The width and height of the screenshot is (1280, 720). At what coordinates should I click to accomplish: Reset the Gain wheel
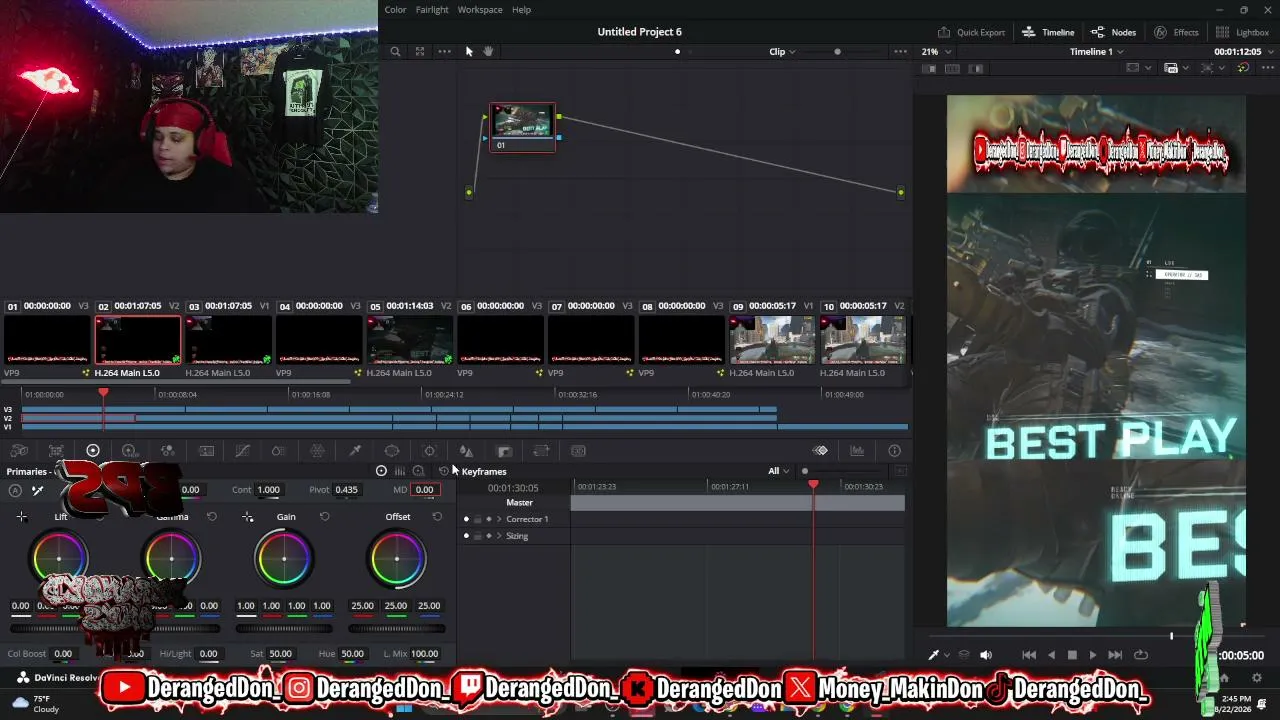pos(324,517)
